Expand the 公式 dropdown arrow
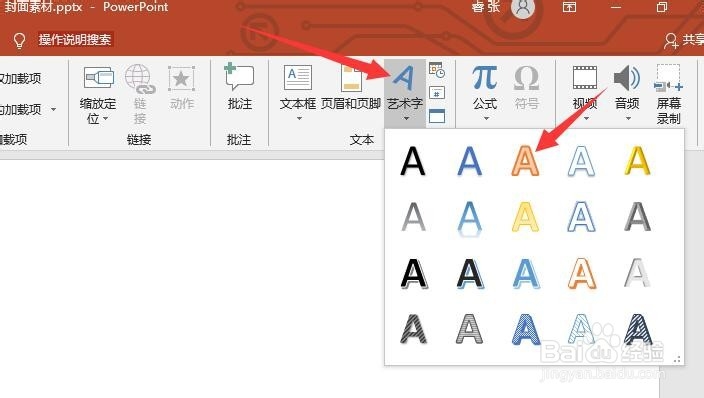The width and height of the screenshot is (704, 398). (x=486, y=119)
